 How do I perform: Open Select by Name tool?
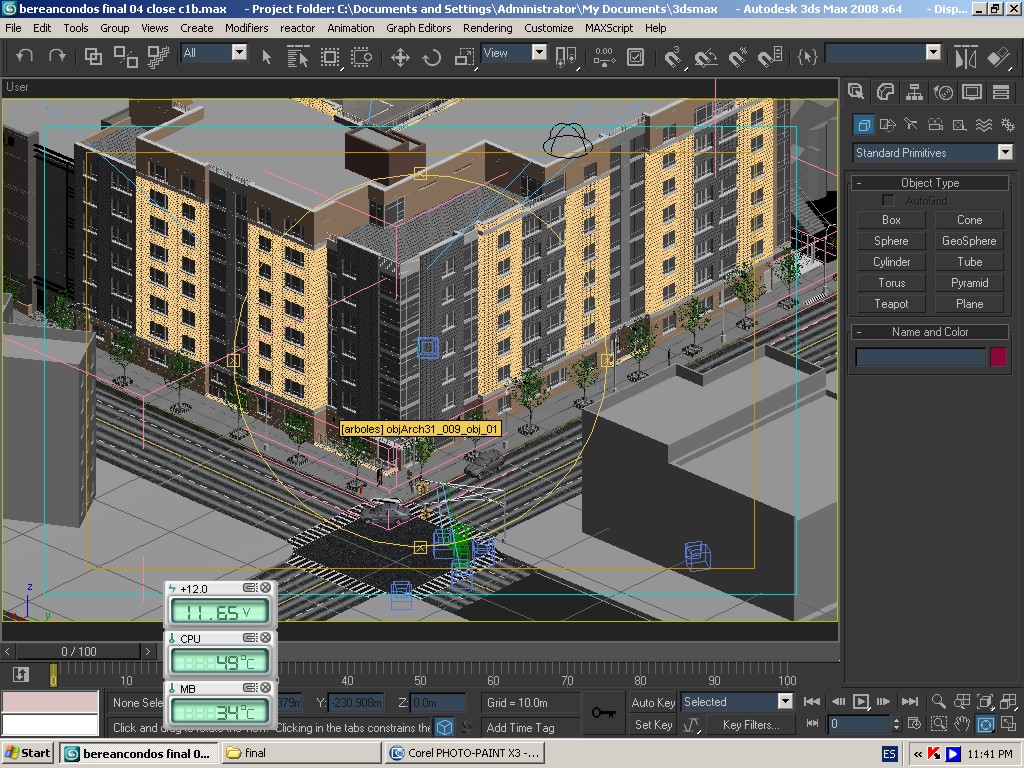coord(298,57)
